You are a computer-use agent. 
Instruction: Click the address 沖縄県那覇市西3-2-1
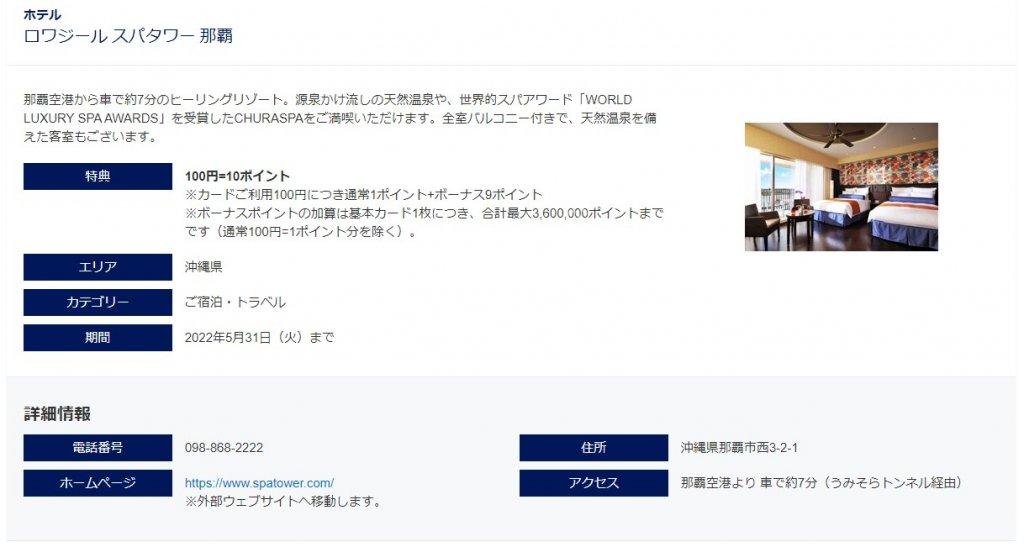(x=739, y=448)
